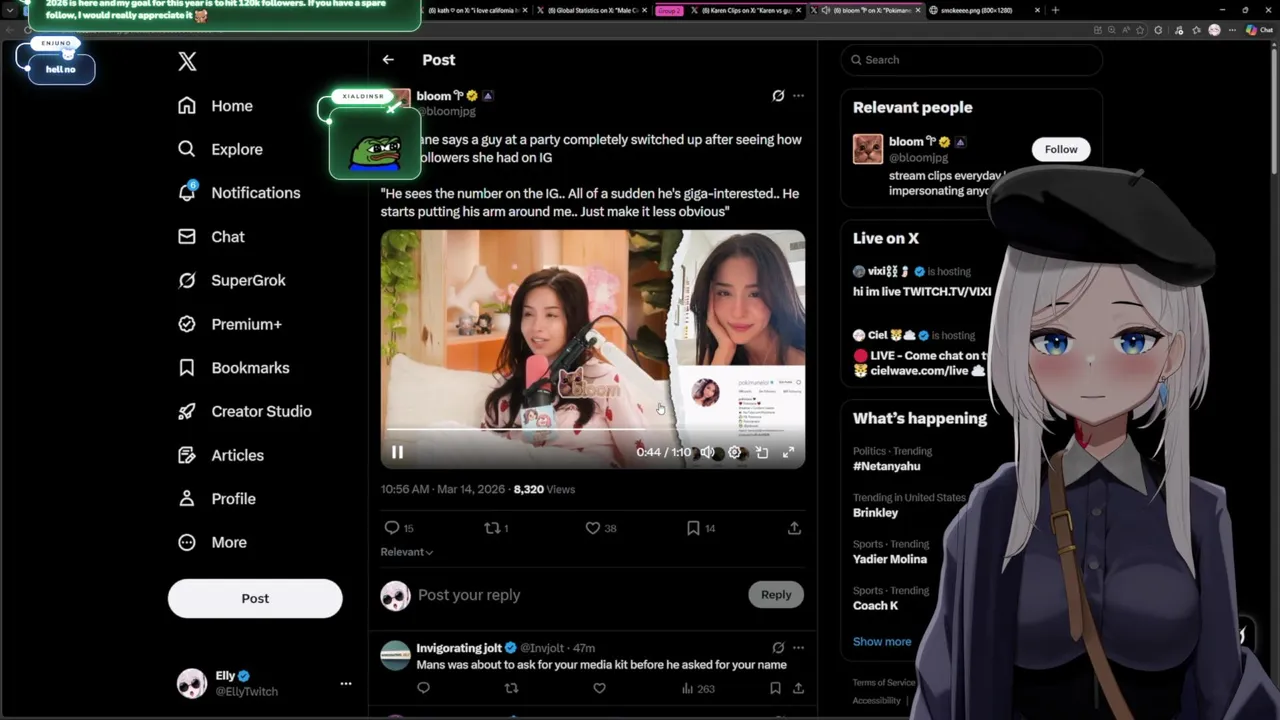
Task: Repost Invigorating jolt's comment
Action: click(x=511, y=688)
